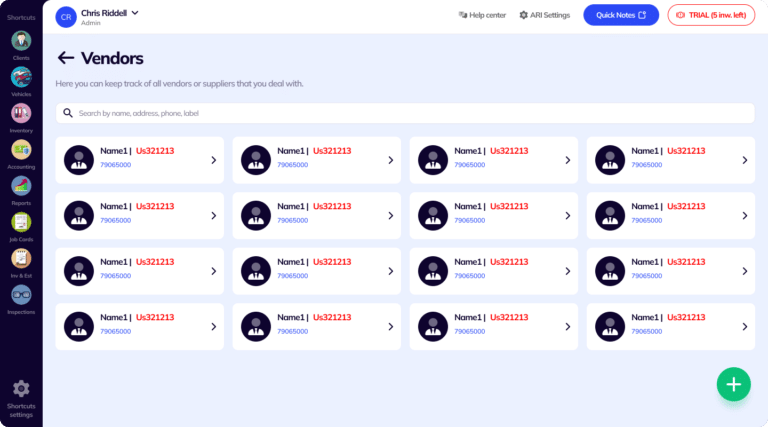Click the Quick Notes button
This screenshot has width=768, height=427.
point(621,15)
